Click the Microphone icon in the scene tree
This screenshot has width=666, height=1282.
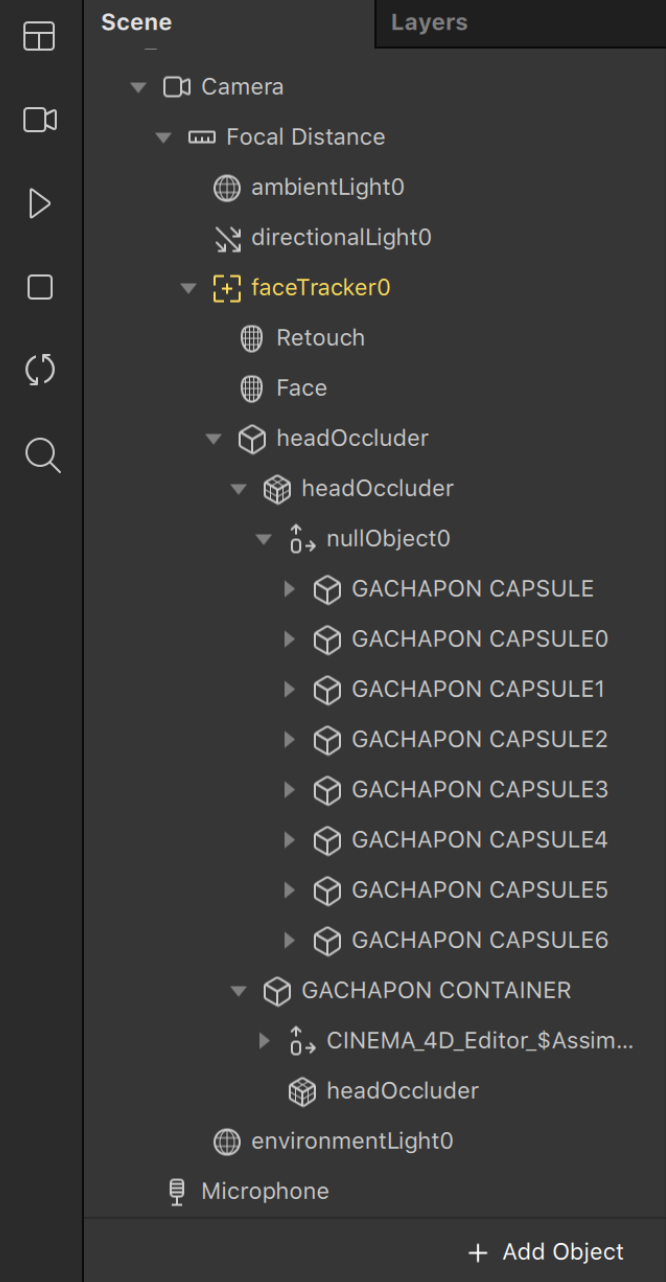click(x=177, y=1191)
